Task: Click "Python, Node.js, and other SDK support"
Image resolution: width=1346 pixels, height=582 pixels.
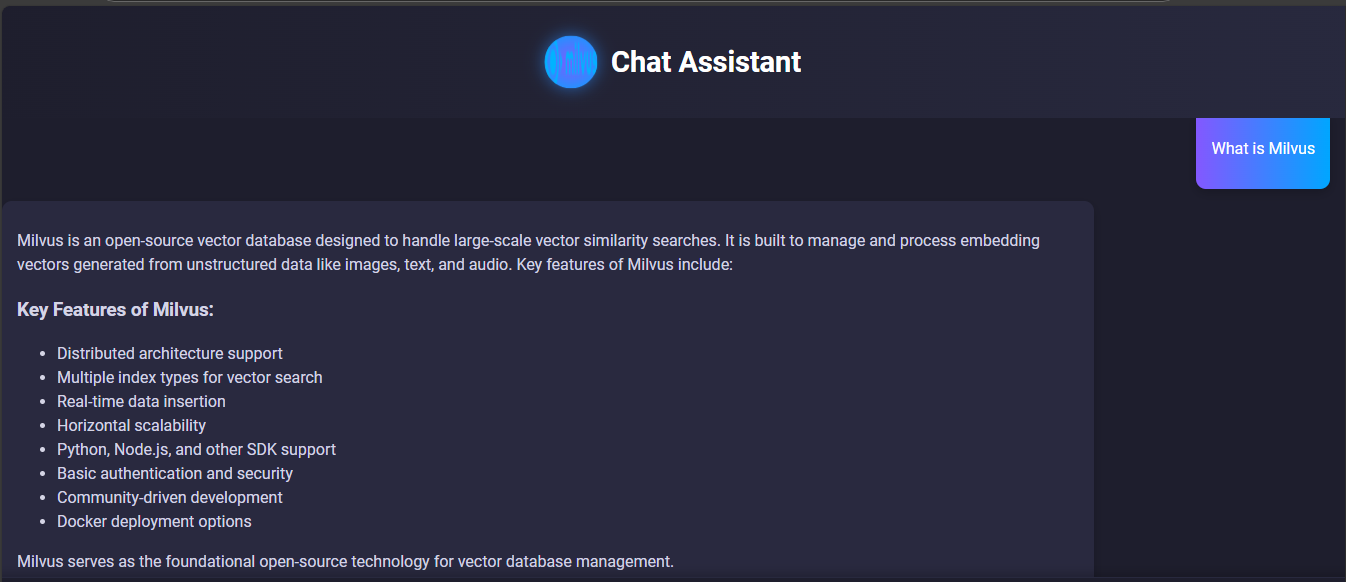Action: click(196, 450)
